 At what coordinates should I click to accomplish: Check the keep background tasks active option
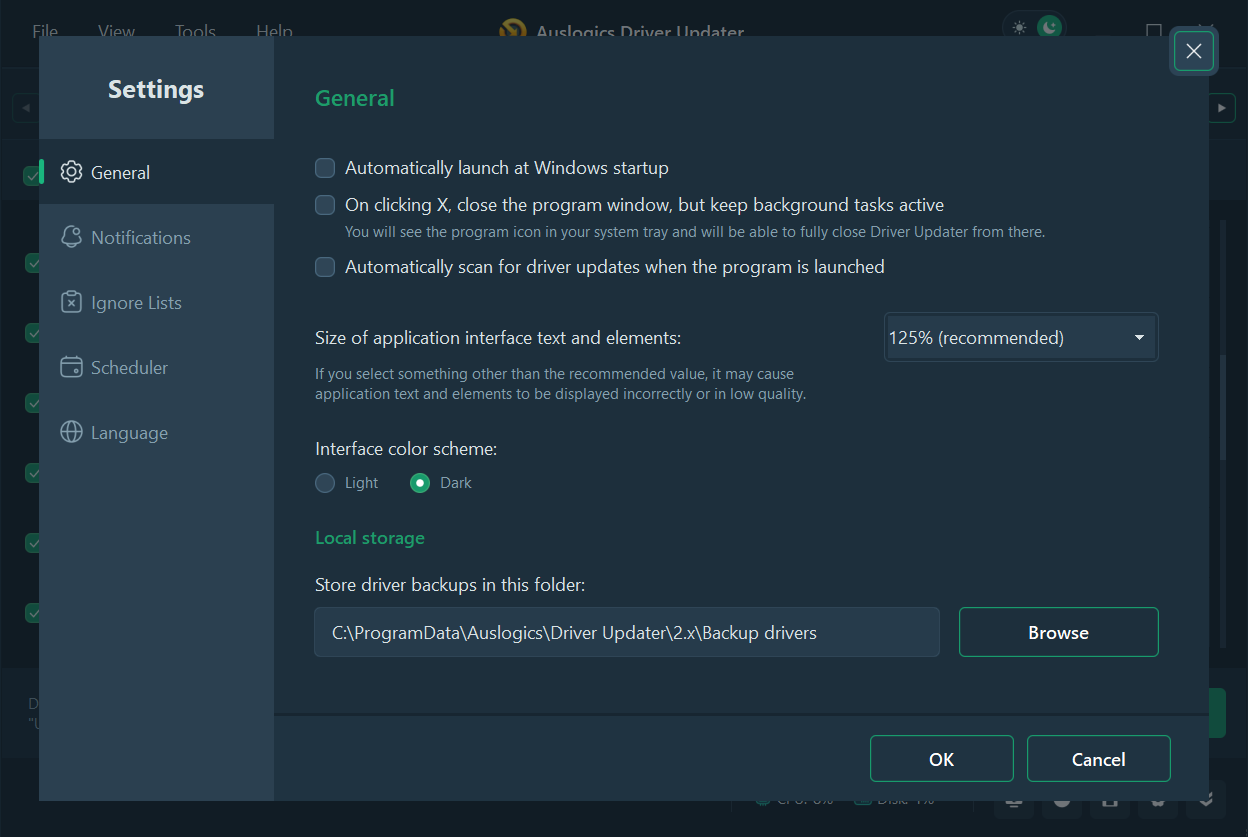click(325, 205)
